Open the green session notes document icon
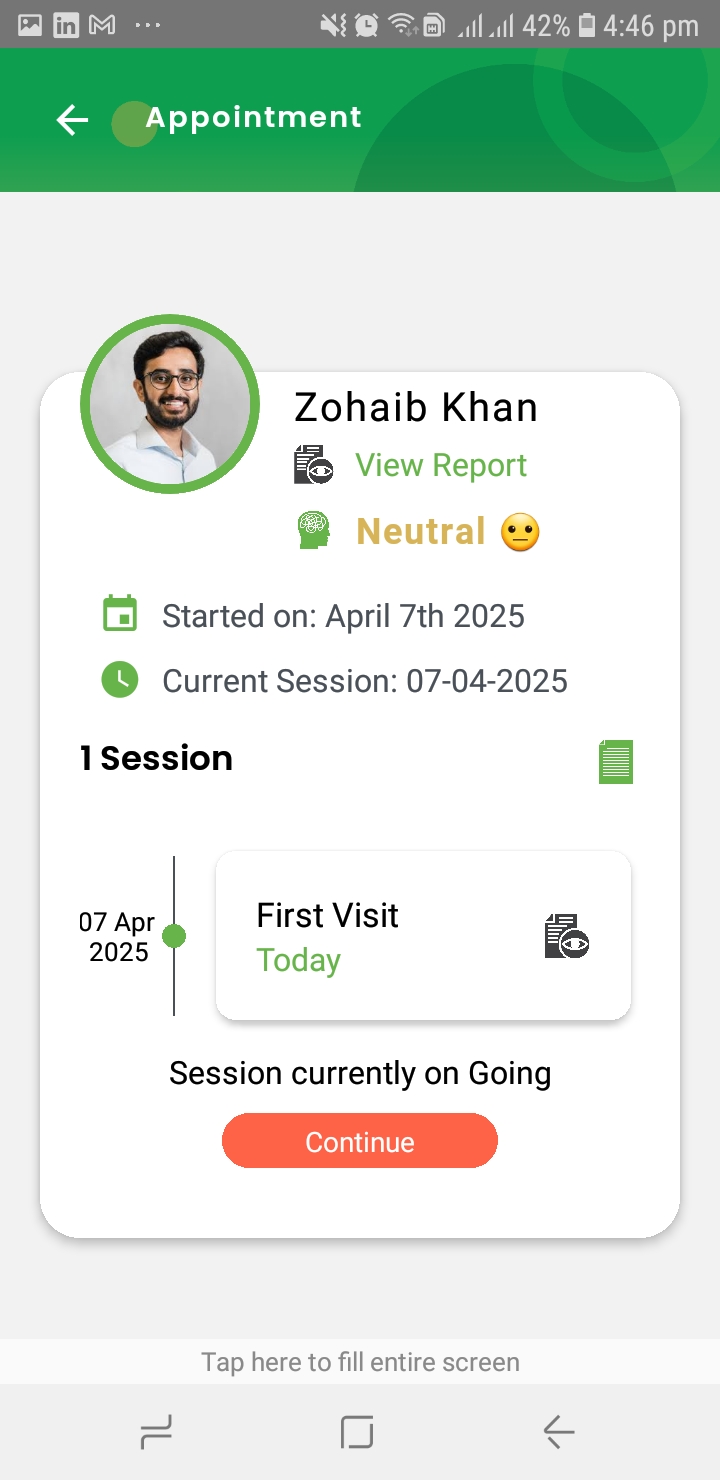The height and width of the screenshot is (1480, 720). pos(616,761)
